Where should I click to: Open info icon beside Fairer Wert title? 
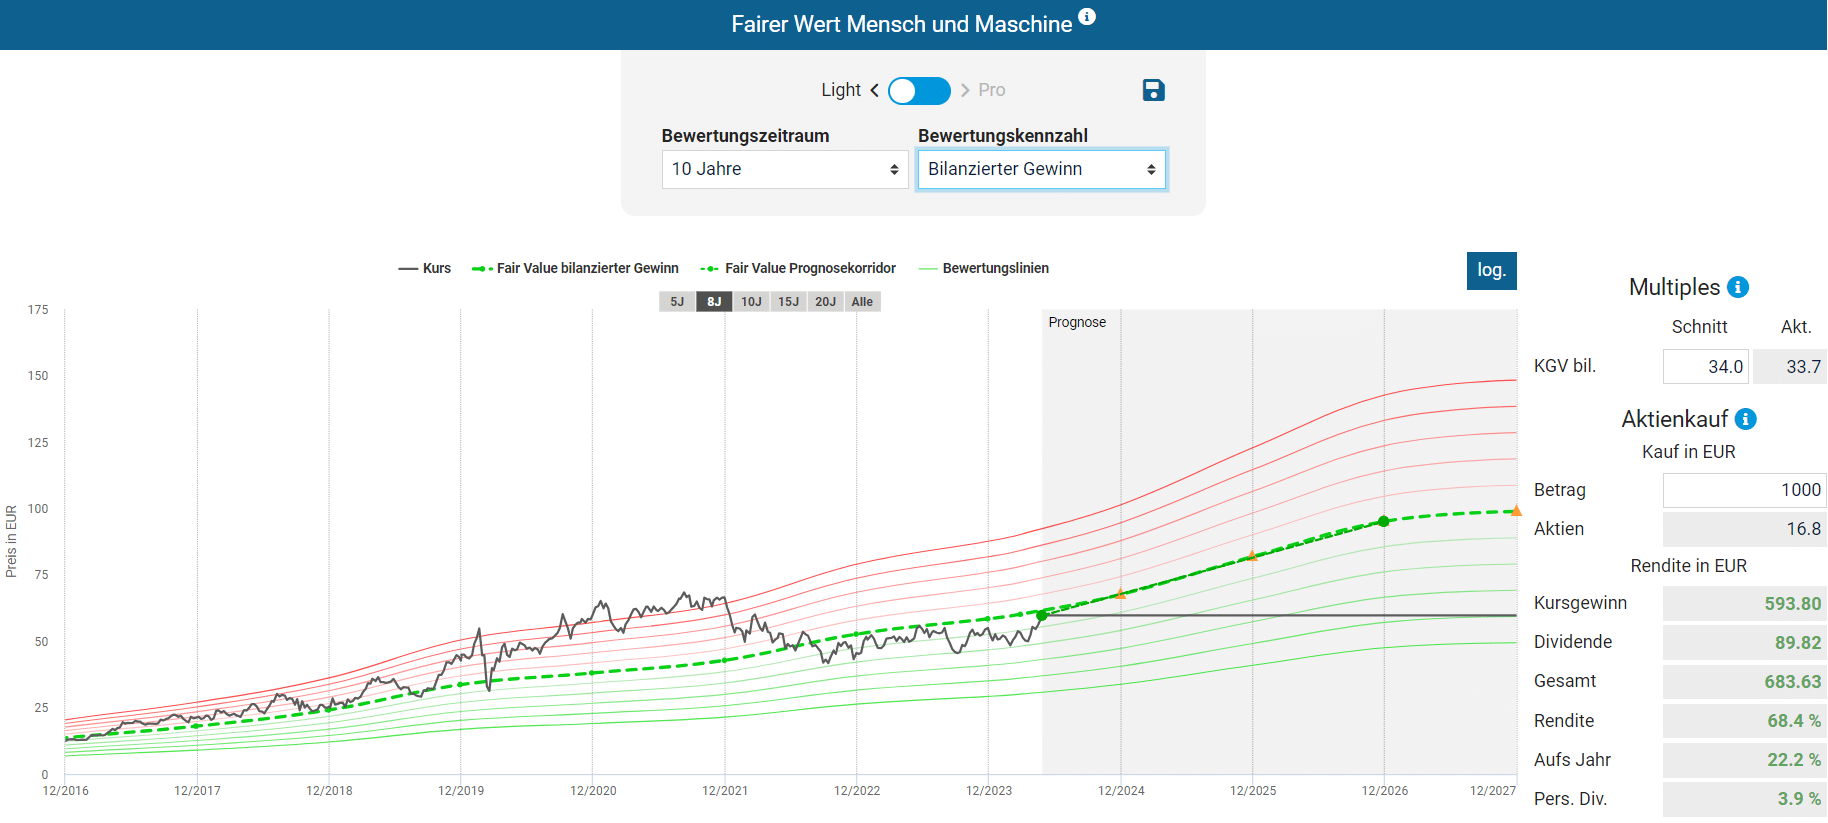pos(1087,16)
